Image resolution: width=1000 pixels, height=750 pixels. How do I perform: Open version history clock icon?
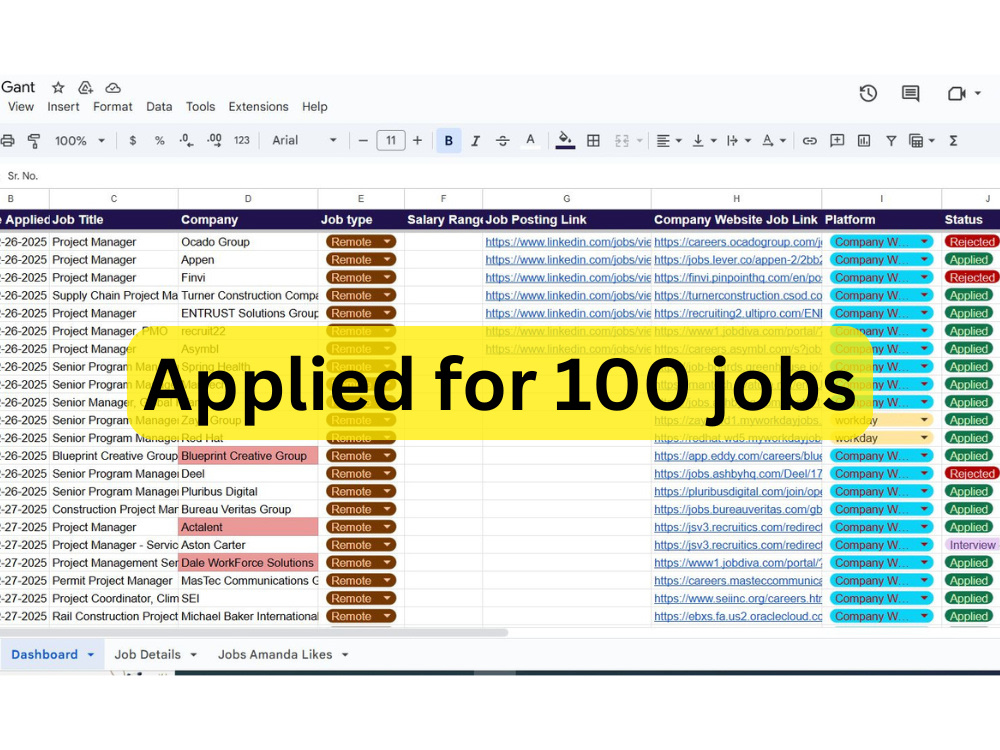(x=868, y=94)
